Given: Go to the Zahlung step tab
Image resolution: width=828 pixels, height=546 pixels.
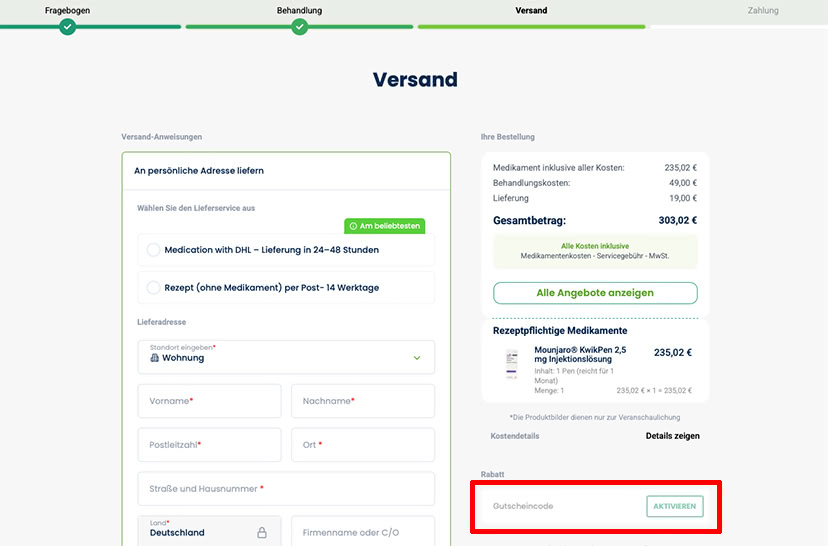Looking at the screenshot, I should pyautogui.click(x=763, y=10).
